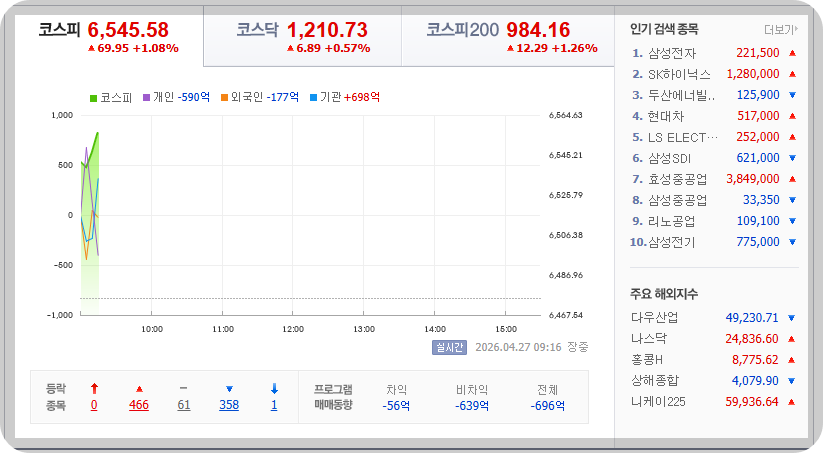823x453 pixels.
Task: Open 니케이225 overseas index
Action: point(658,402)
